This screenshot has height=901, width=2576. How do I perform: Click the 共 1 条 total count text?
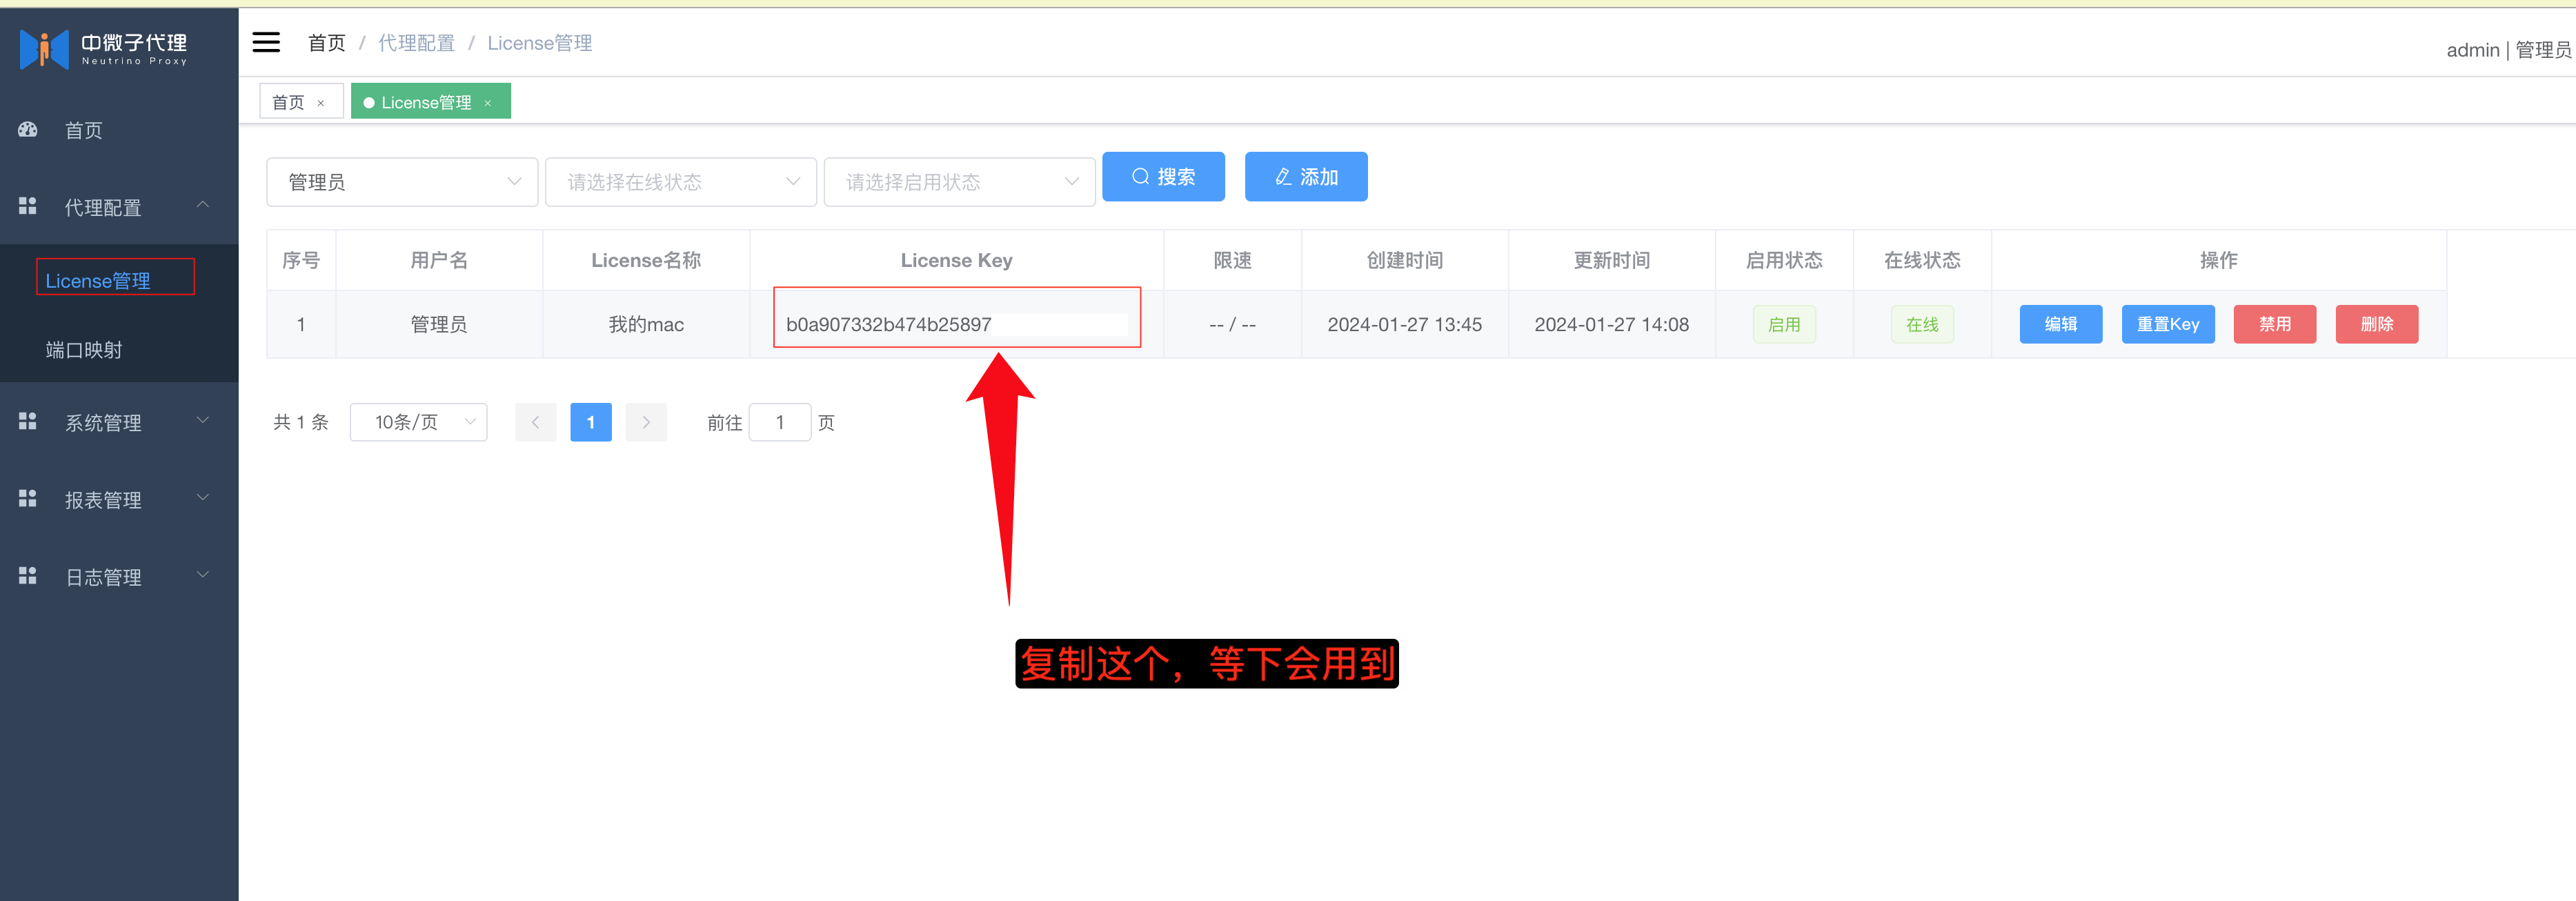(301, 422)
